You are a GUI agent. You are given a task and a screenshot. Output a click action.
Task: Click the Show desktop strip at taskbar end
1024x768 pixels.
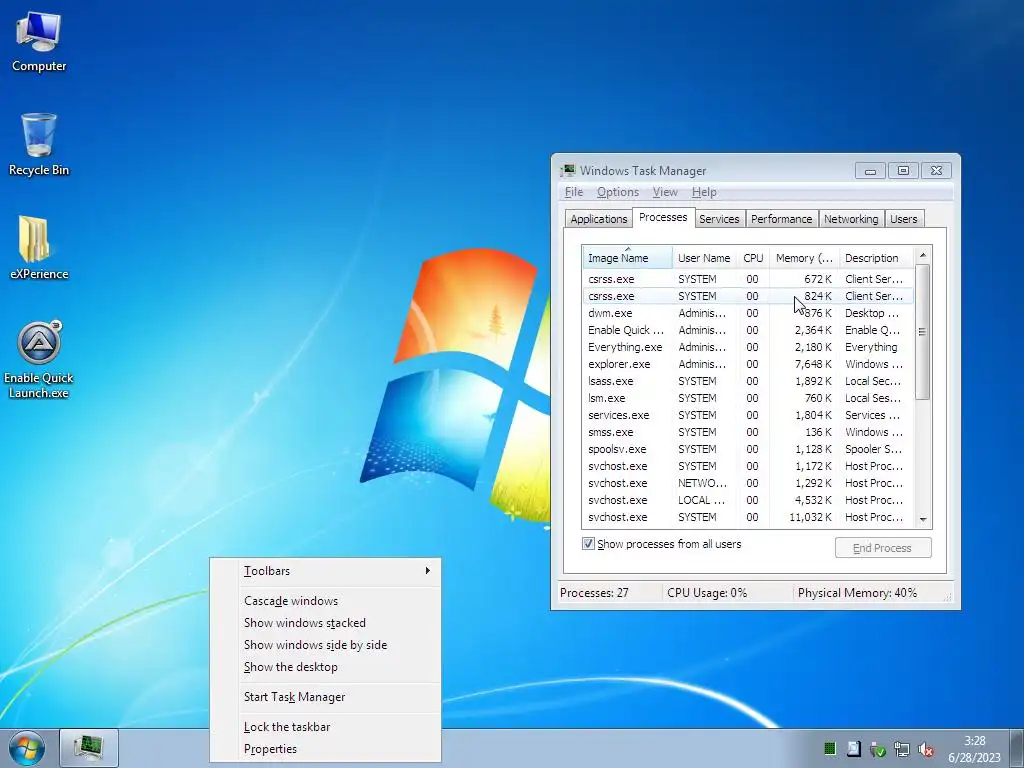point(1016,748)
